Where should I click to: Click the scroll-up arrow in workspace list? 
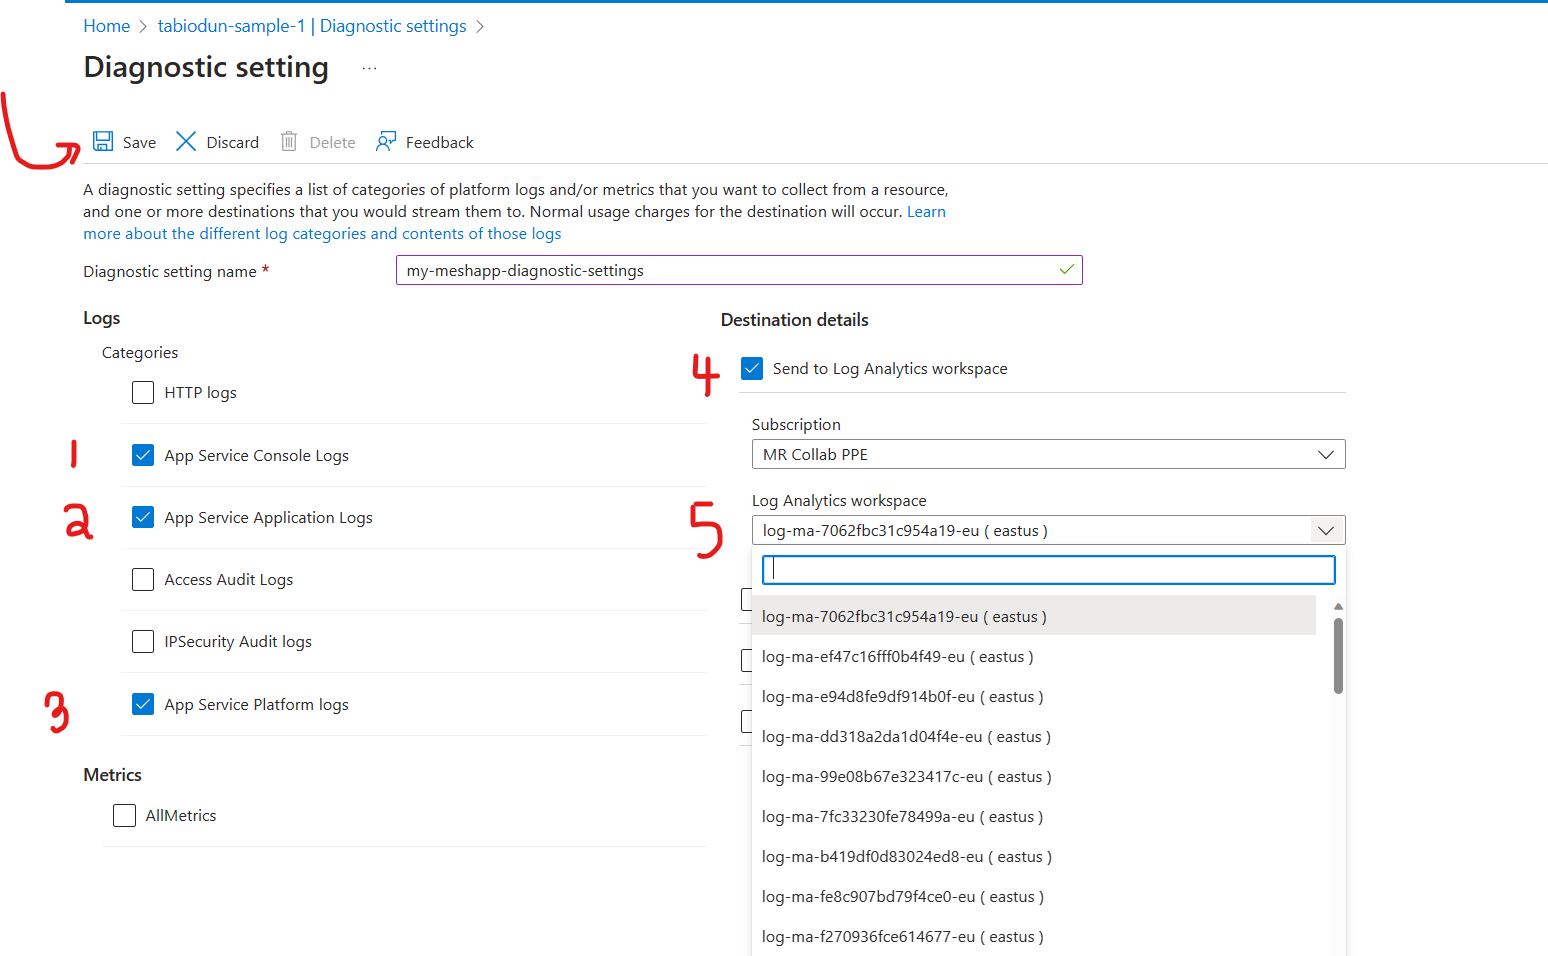click(x=1337, y=605)
